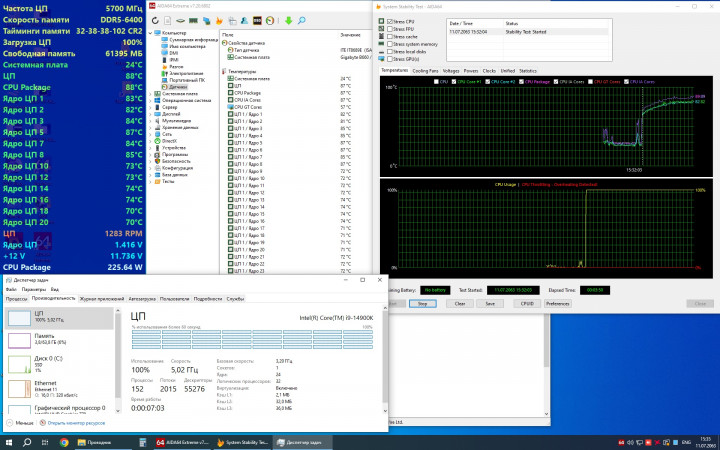The width and height of the screenshot is (720, 450).
Task: Open the resource monitor link
Action: click(76, 423)
